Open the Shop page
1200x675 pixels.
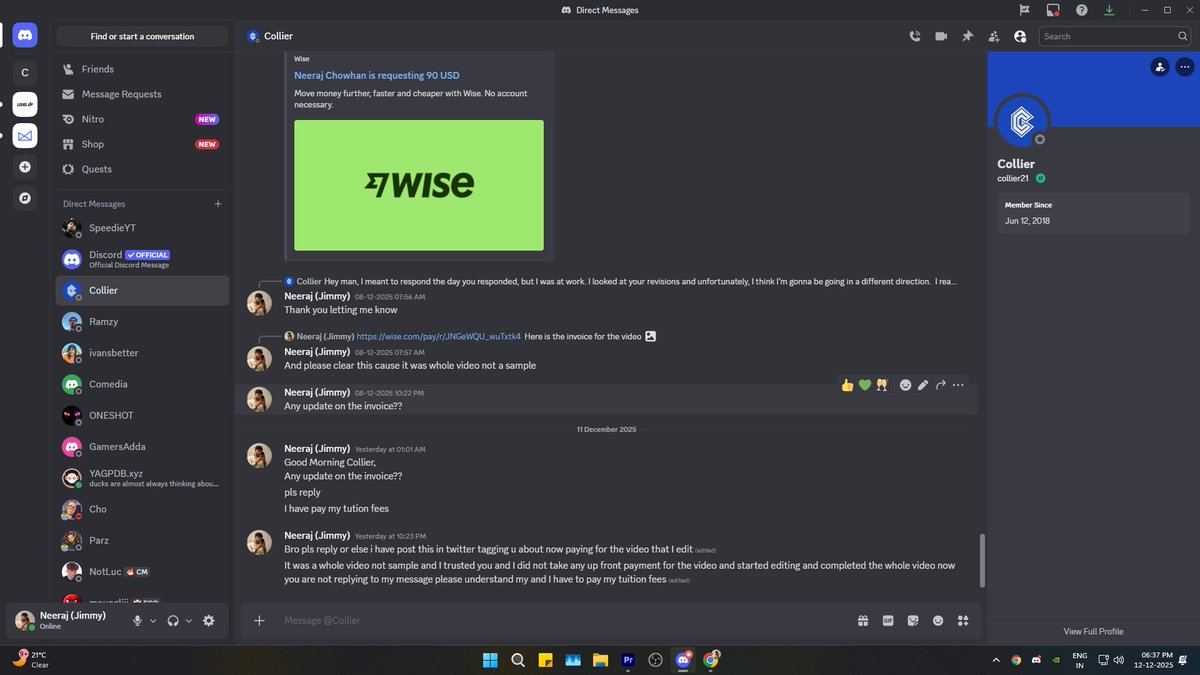click(142, 144)
